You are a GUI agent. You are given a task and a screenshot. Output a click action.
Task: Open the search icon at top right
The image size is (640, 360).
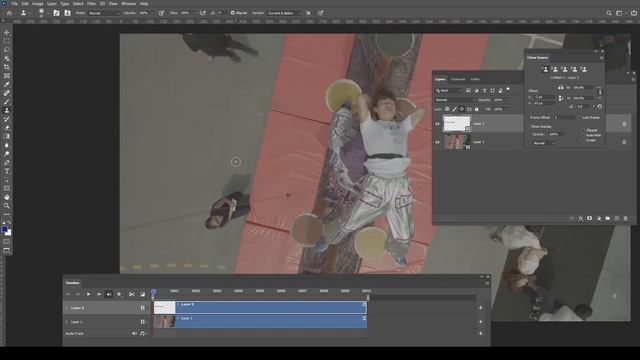609,13
